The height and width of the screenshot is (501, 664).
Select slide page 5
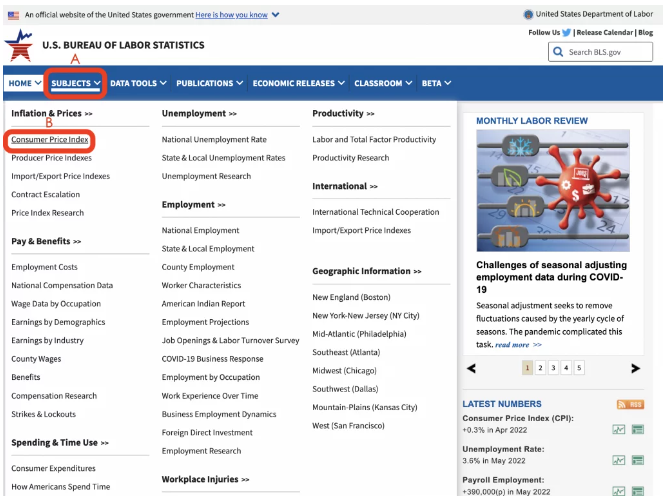579,368
